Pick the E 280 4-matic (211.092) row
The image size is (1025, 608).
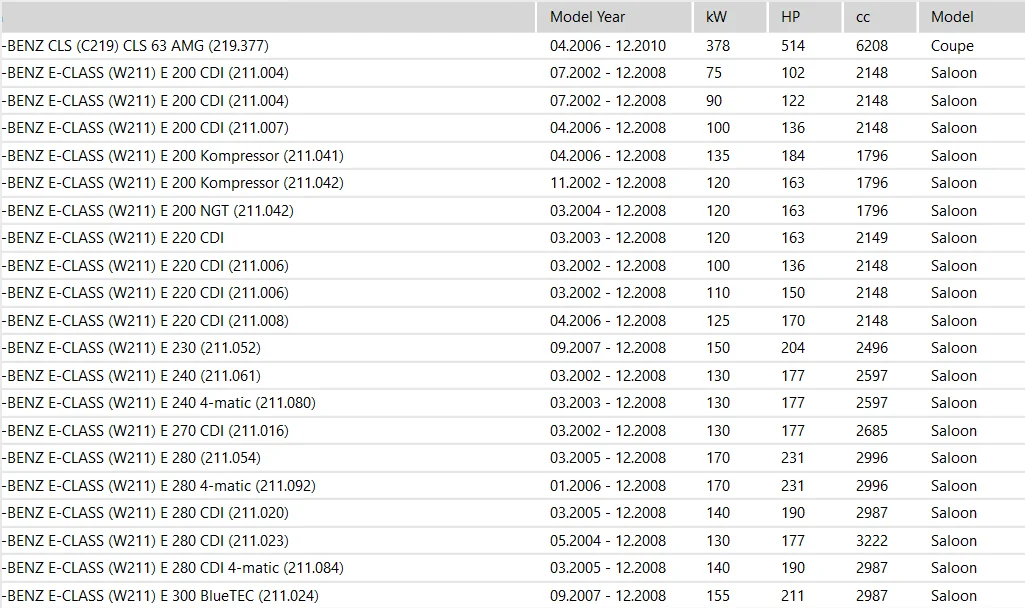point(512,486)
